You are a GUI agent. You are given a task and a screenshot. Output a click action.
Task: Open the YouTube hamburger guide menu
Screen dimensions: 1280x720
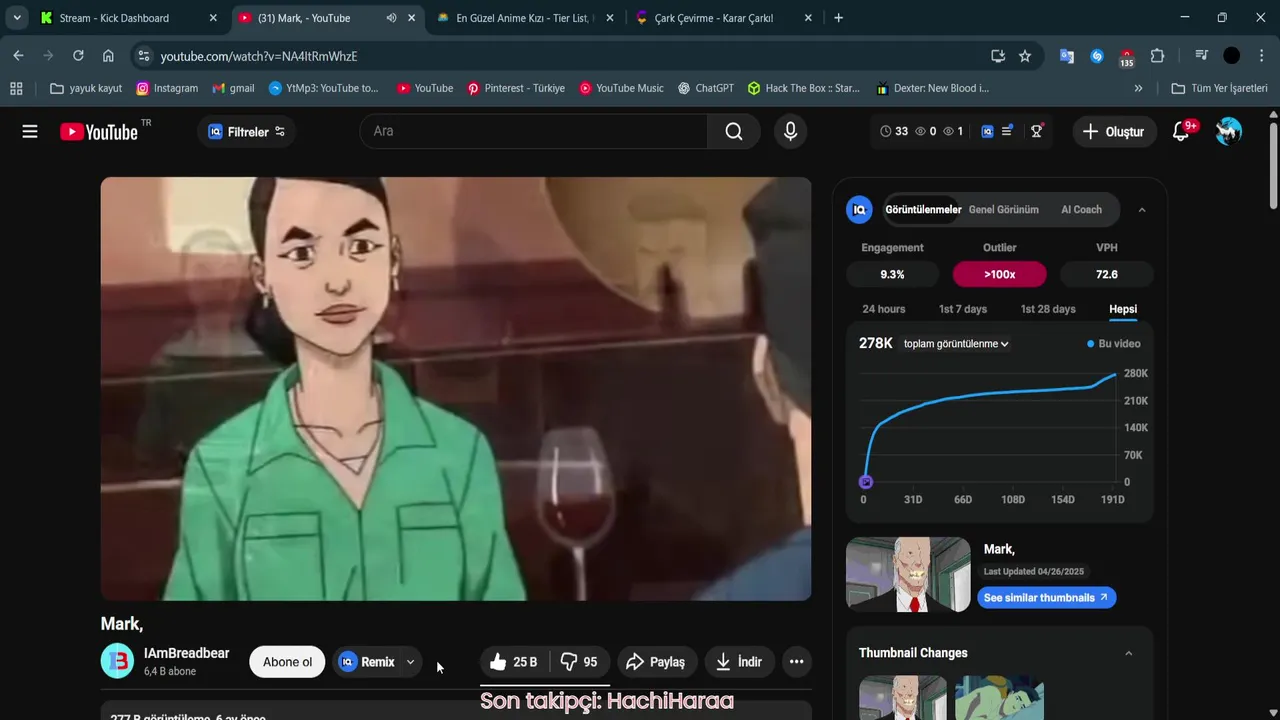(30, 131)
